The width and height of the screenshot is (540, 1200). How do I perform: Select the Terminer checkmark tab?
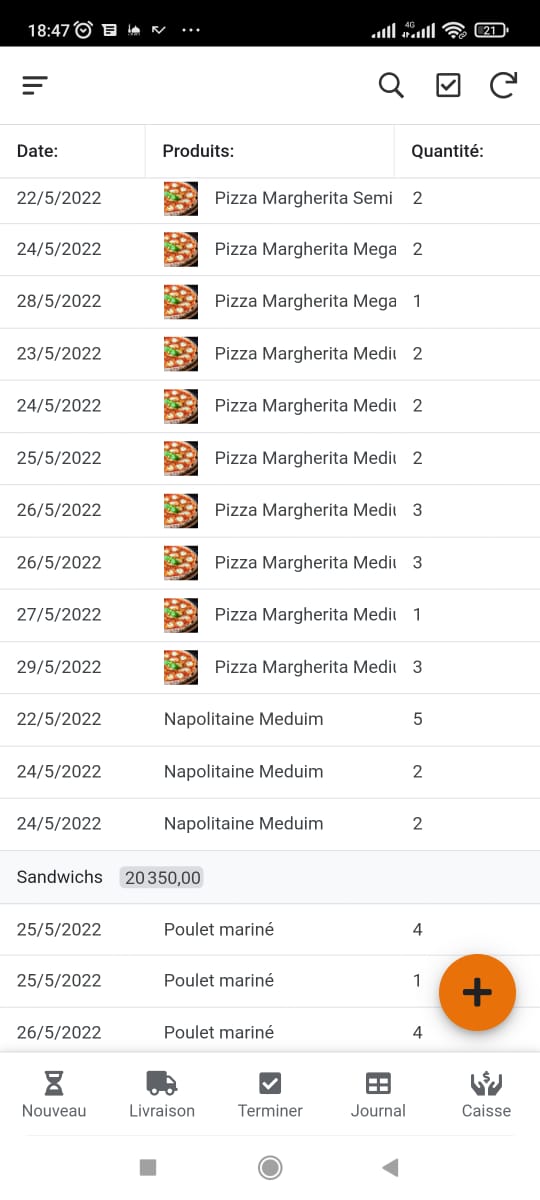pyautogui.click(x=270, y=1095)
